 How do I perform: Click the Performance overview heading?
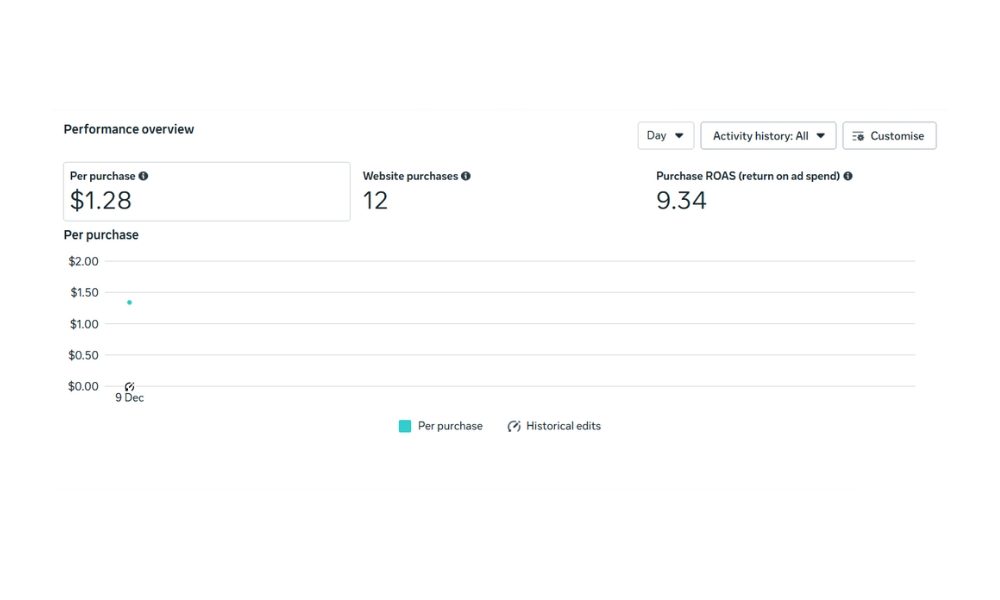click(x=129, y=129)
